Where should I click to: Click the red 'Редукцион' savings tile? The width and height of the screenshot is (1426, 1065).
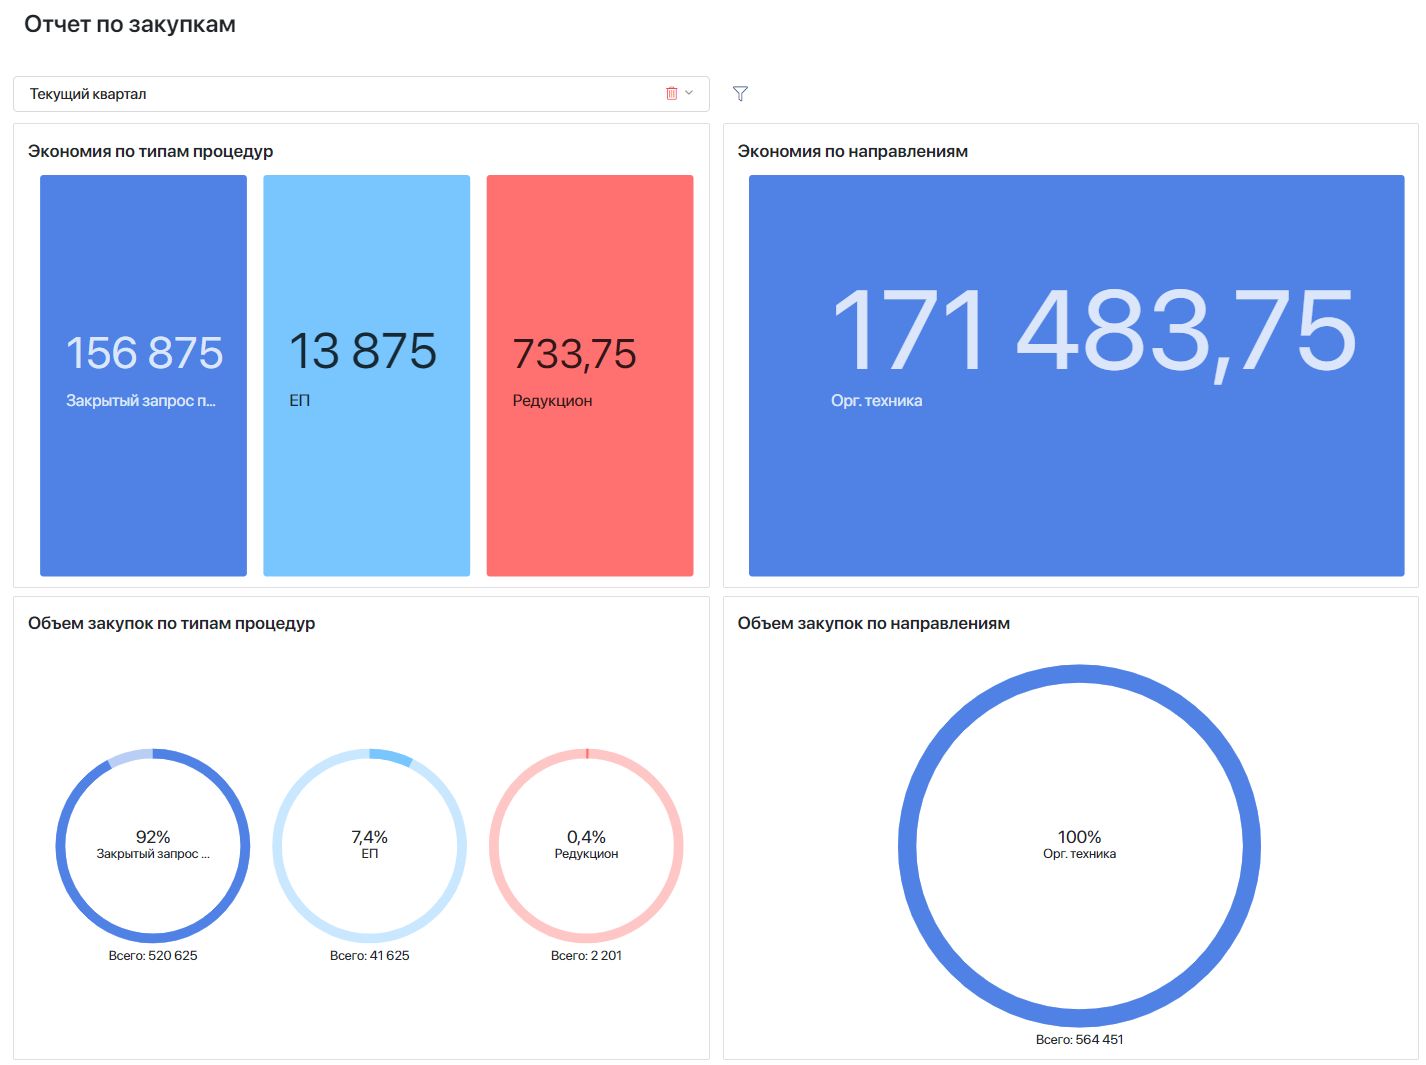coord(589,375)
